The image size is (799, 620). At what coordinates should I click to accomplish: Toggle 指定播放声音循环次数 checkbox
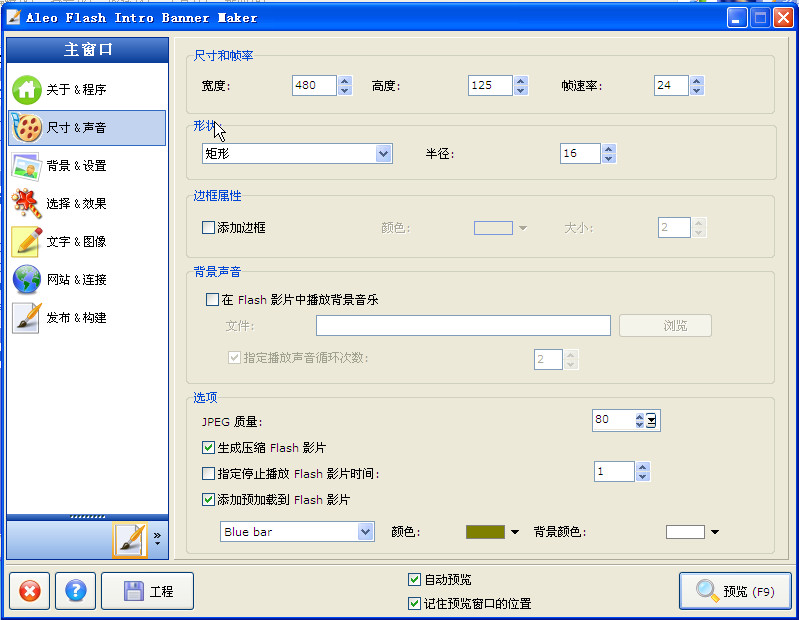coord(234,358)
